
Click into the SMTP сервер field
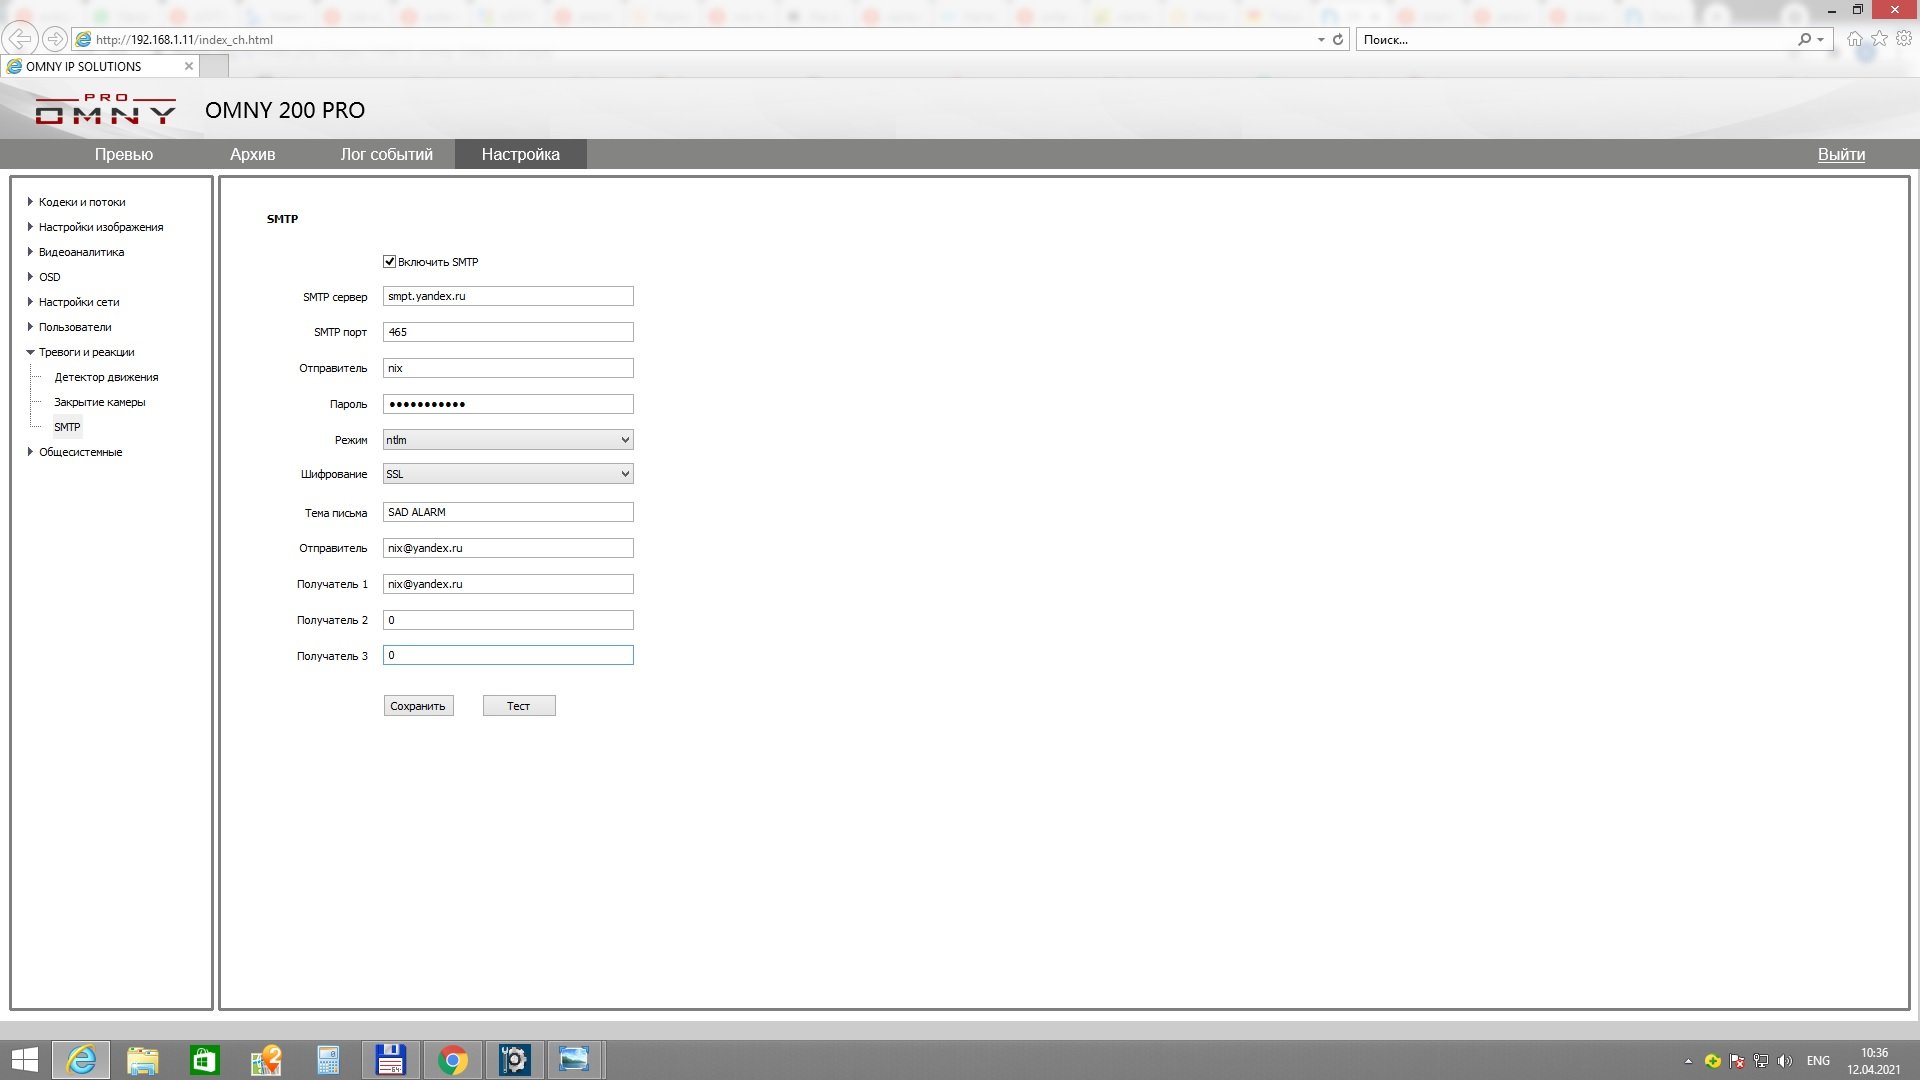pyautogui.click(x=508, y=297)
